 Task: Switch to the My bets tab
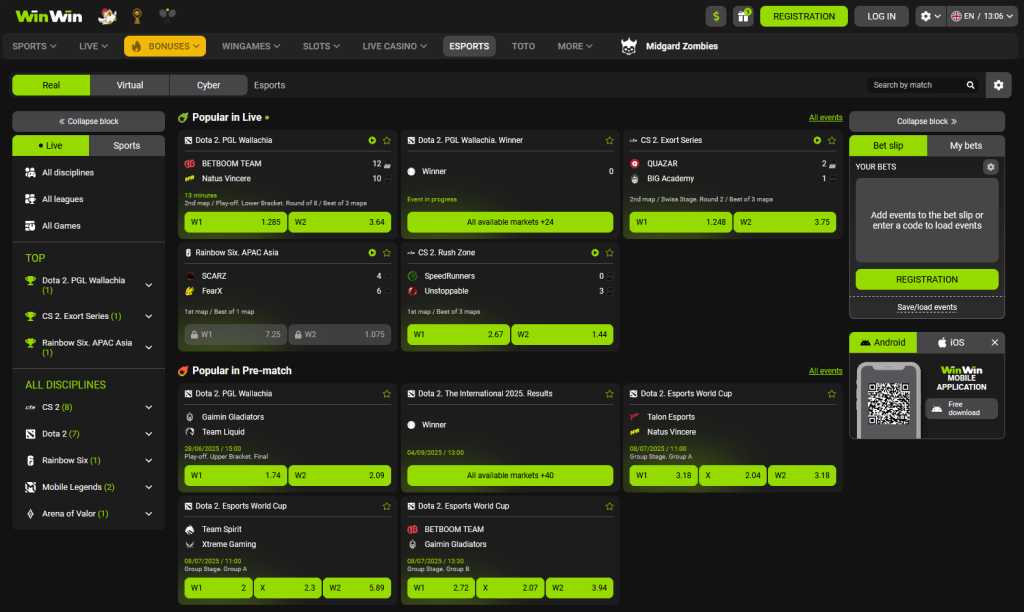(965, 146)
